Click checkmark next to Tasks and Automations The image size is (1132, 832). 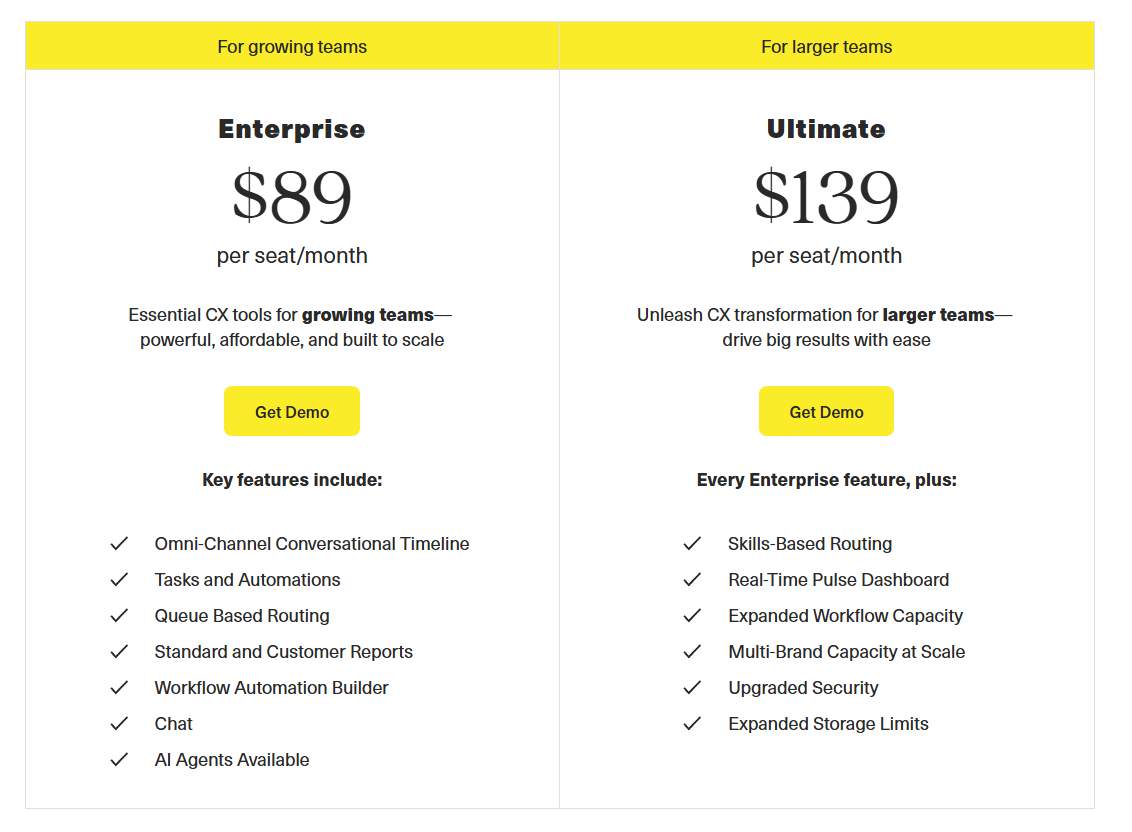(x=119, y=580)
